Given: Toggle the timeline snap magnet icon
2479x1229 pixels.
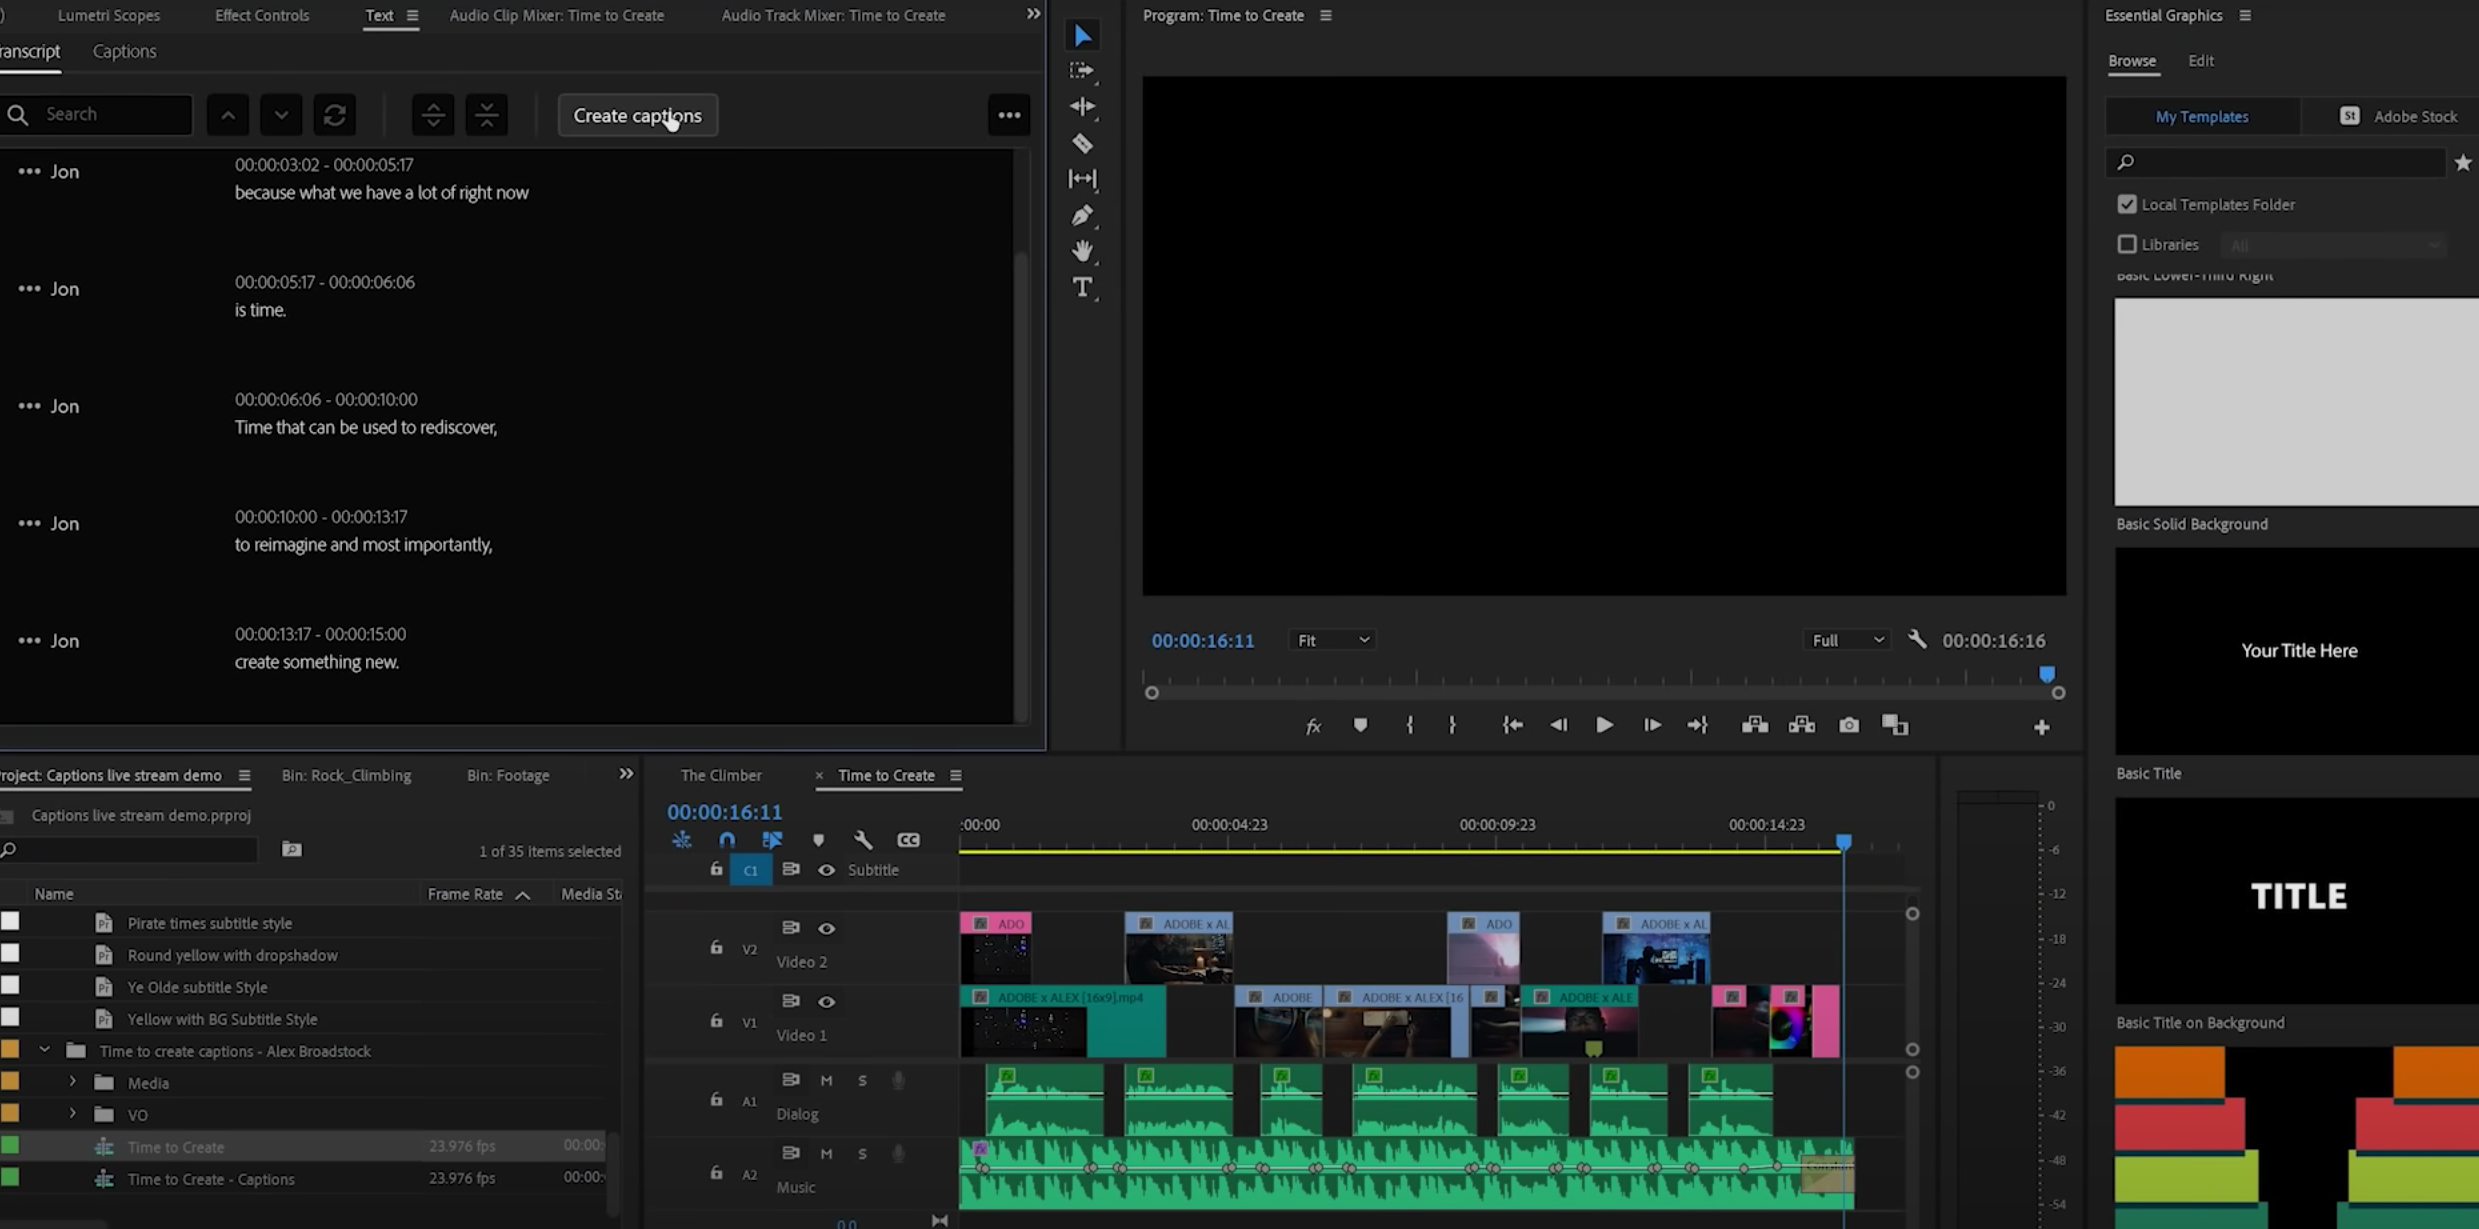Looking at the screenshot, I should [x=727, y=840].
